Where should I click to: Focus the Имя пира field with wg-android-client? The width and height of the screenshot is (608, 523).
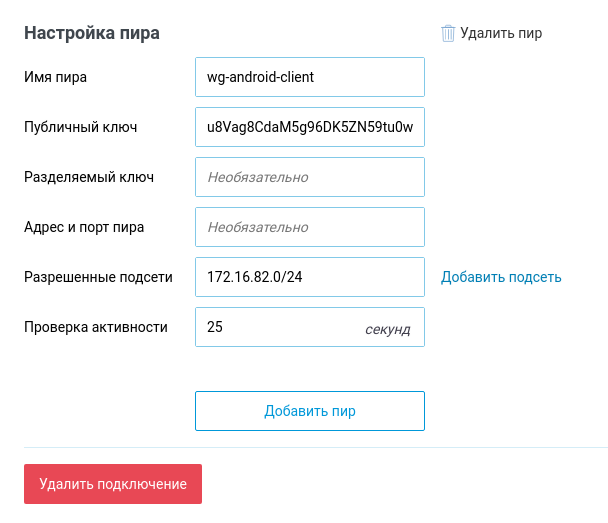pyautogui.click(x=310, y=77)
